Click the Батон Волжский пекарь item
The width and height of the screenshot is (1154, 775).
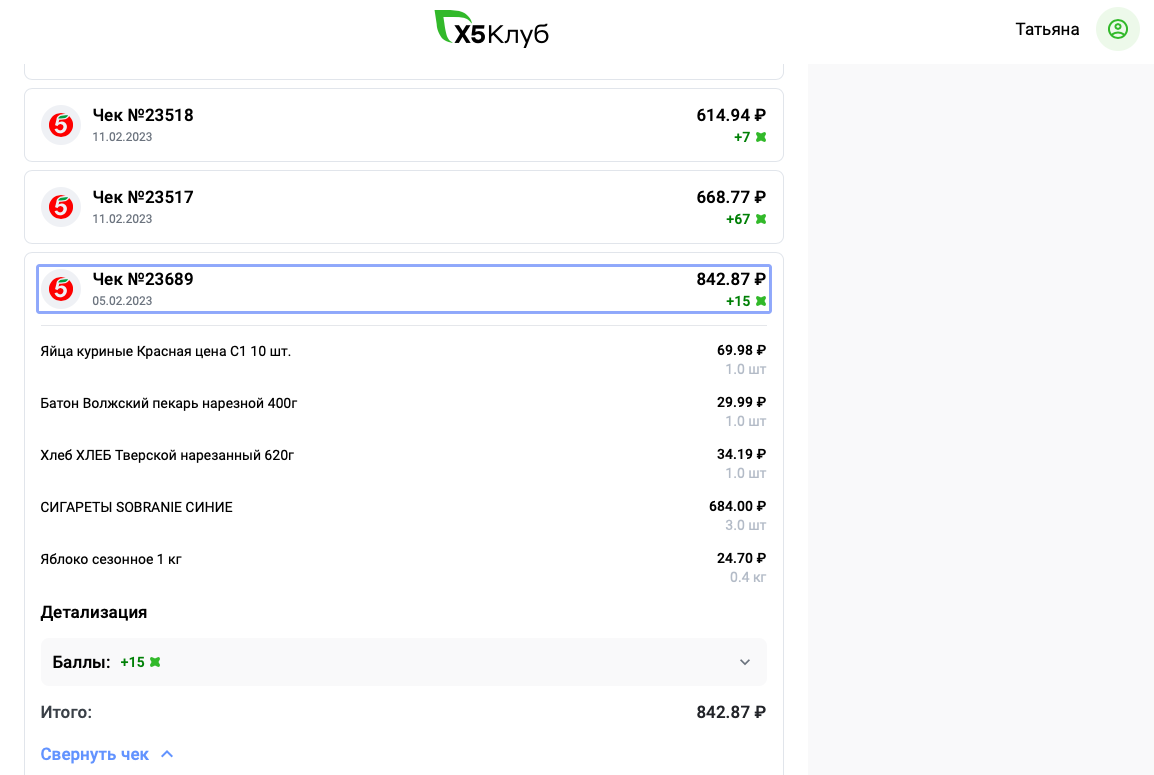169,403
